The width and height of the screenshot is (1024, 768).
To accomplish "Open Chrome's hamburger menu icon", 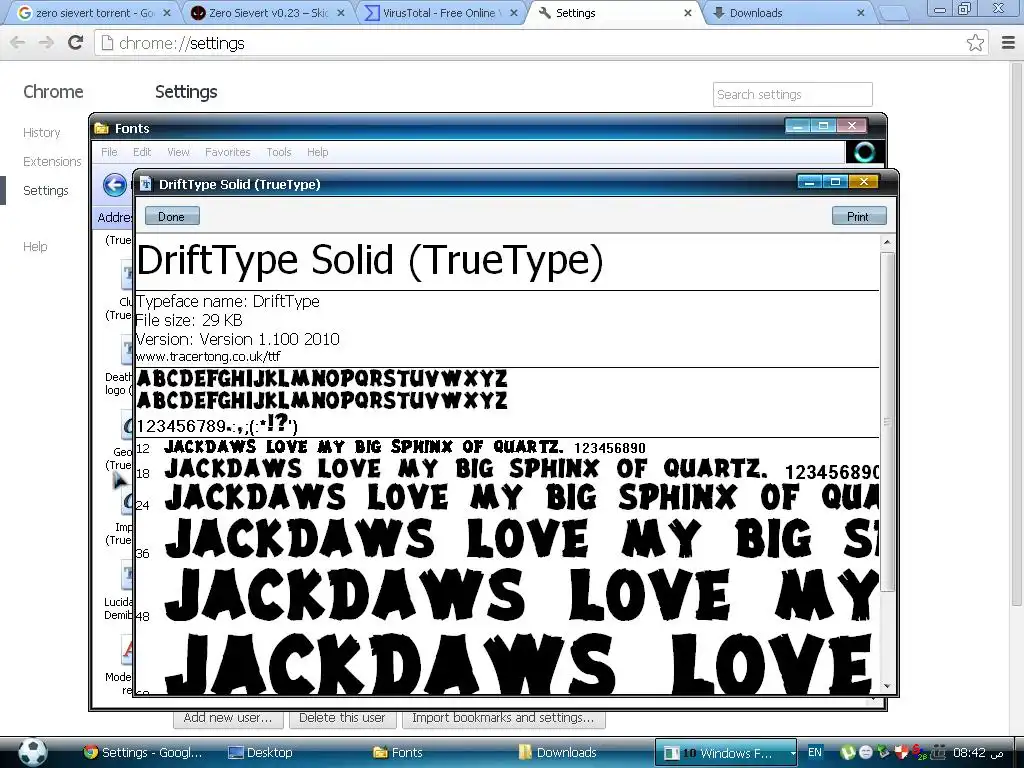I will click(1008, 43).
